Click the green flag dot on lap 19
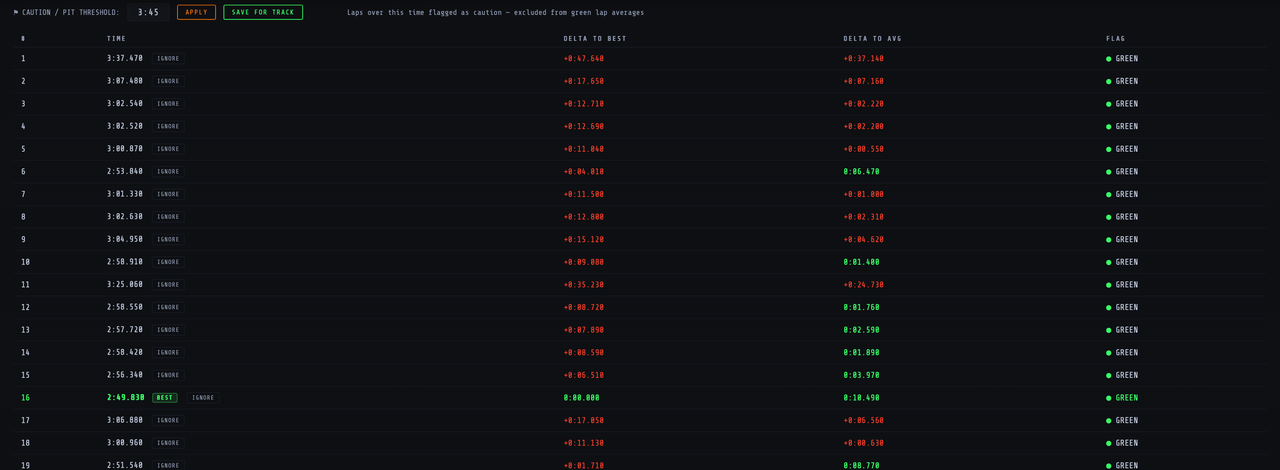 pyautogui.click(x=1109, y=466)
